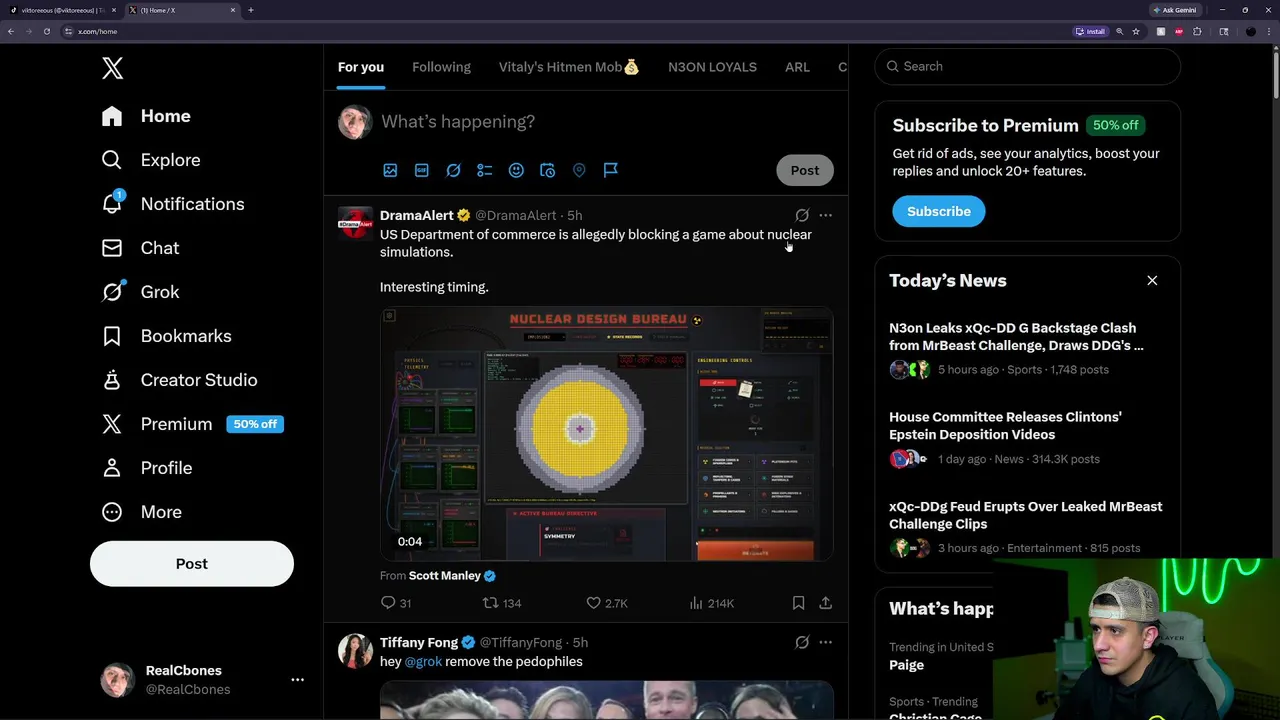Open the More menu in sidebar
Screen dimensions: 1280x720
pyautogui.click(x=141, y=512)
